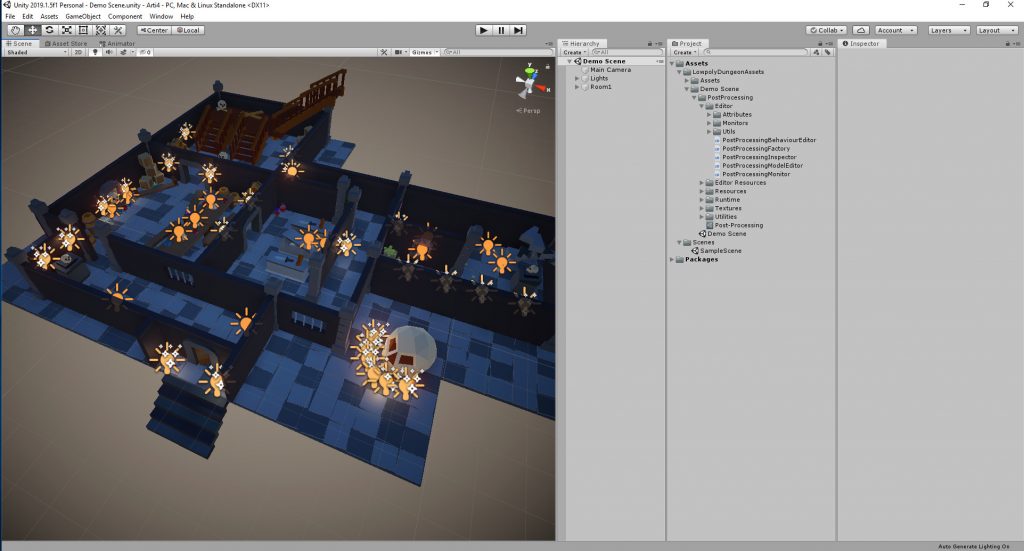The height and width of the screenshot is (551, 1024).
Task: Toggle Local handle rotation button
Action: pos(188,30)
